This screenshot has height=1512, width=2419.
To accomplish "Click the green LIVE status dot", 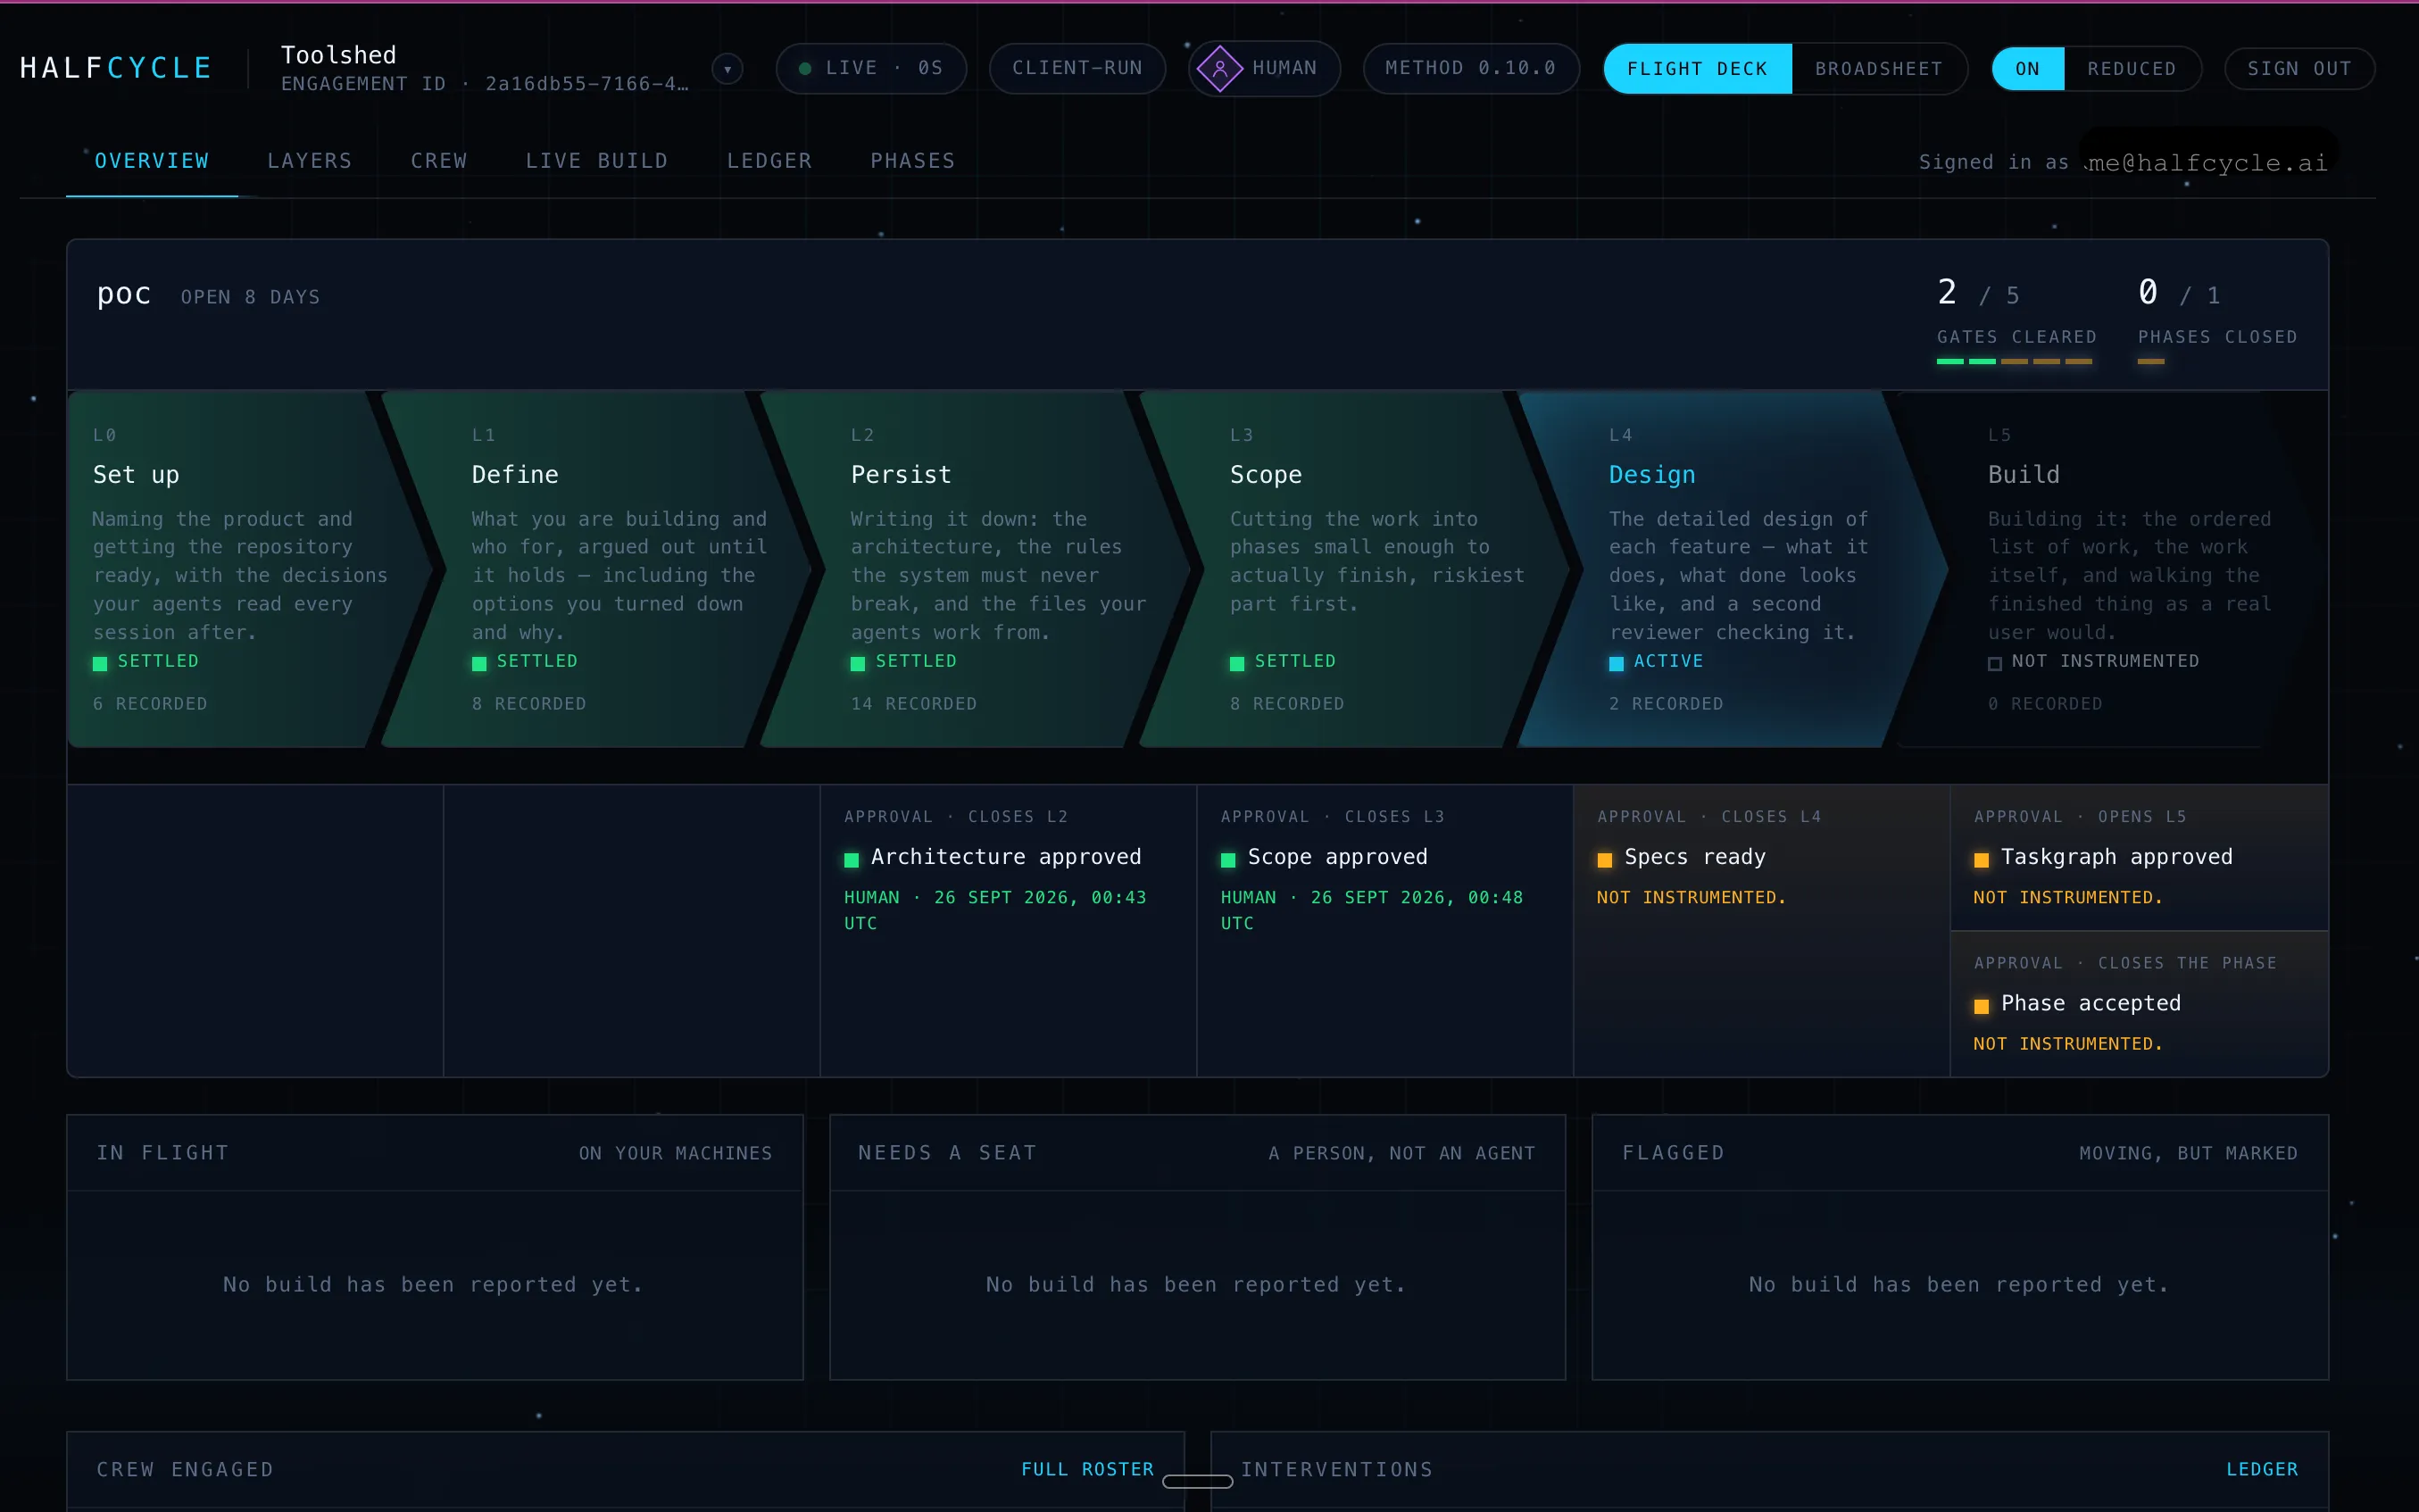I will 804,69.
